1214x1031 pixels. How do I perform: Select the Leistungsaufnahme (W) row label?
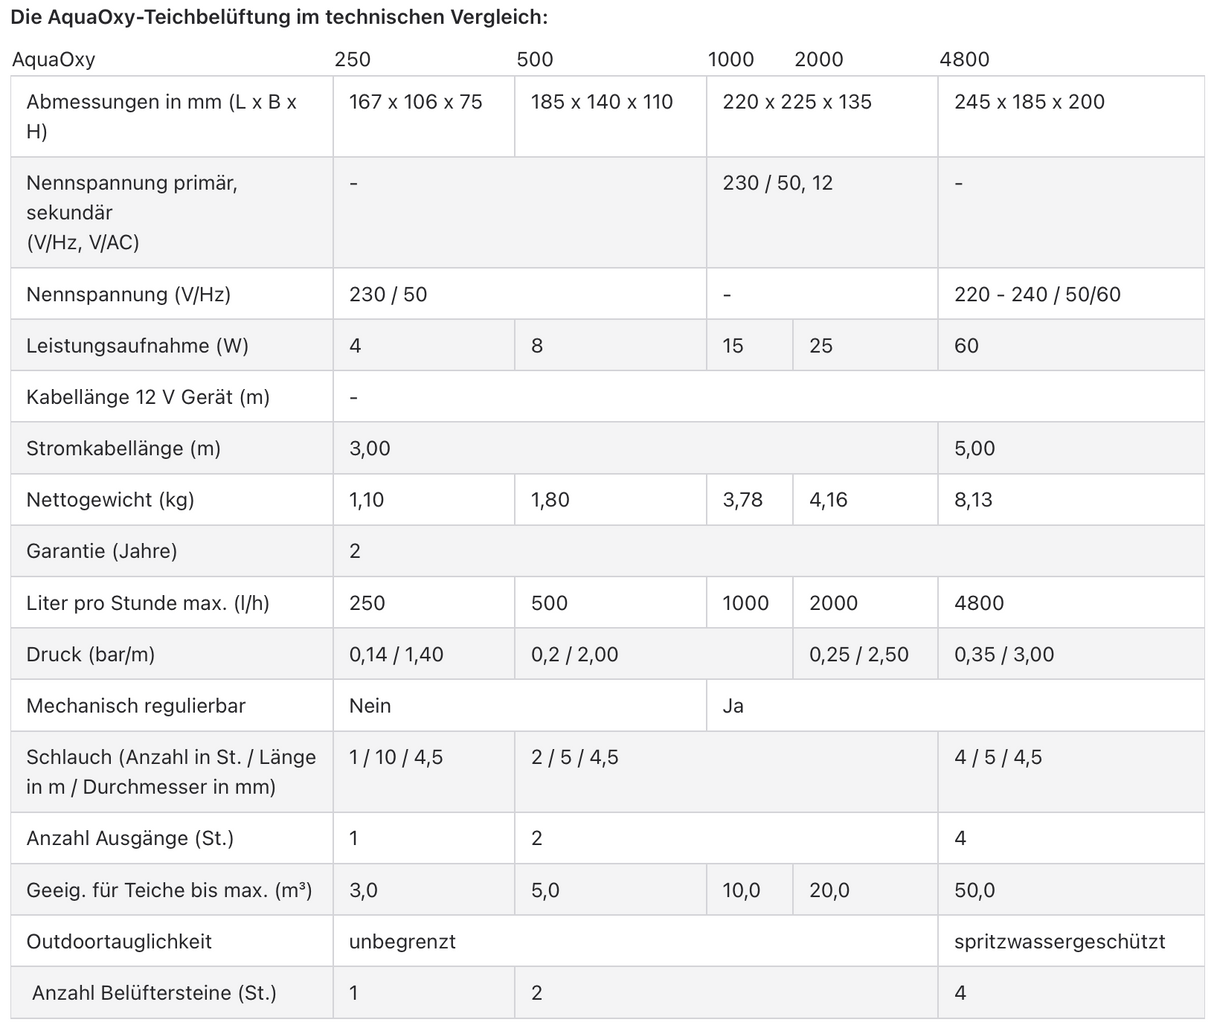(137, 346)
